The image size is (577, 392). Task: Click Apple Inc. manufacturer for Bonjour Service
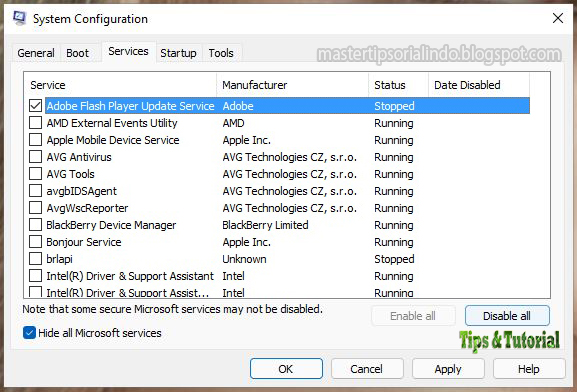pos(247,242)
